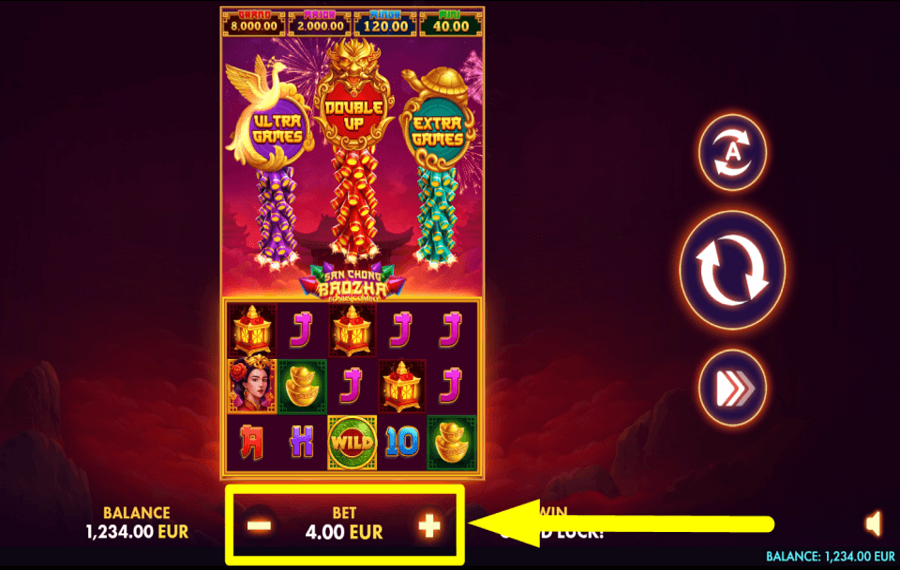Spin the reels with large spin button
This screenshot has width=900, height=570.
[732, 270]
